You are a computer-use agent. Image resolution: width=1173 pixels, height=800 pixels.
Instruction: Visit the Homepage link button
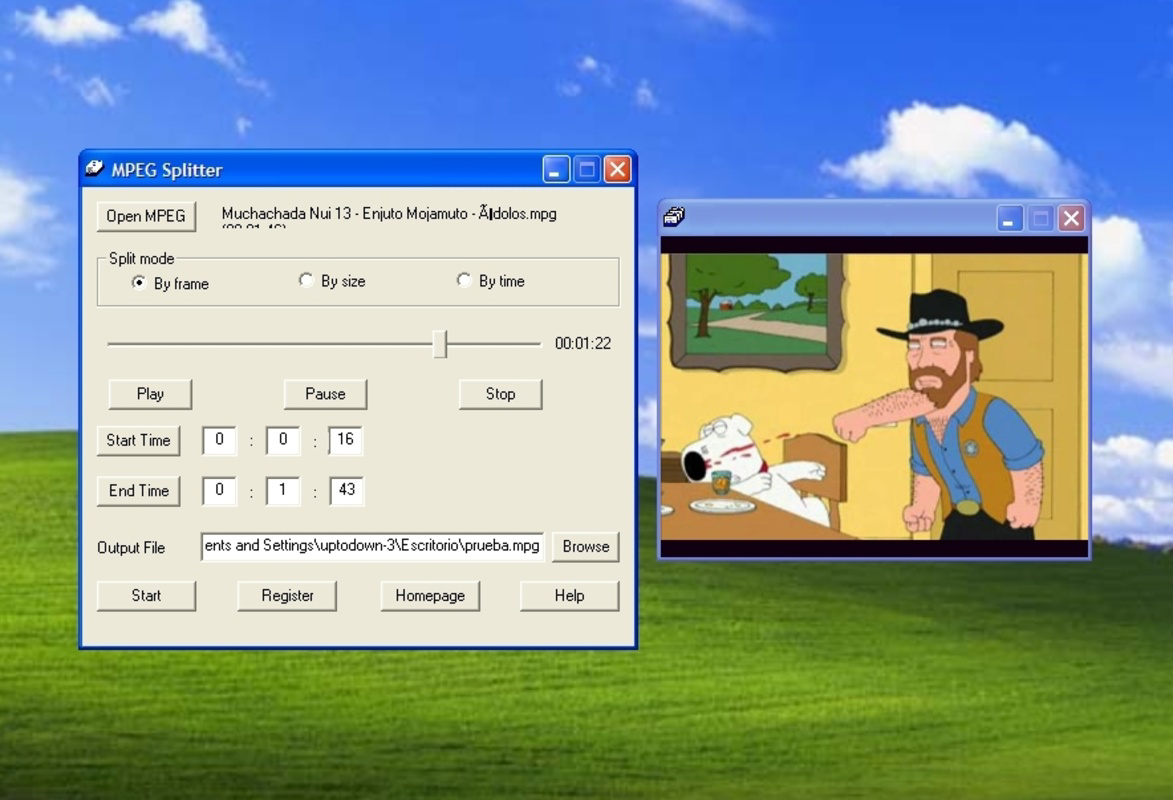pyautogui.click(x=430, y=596)
